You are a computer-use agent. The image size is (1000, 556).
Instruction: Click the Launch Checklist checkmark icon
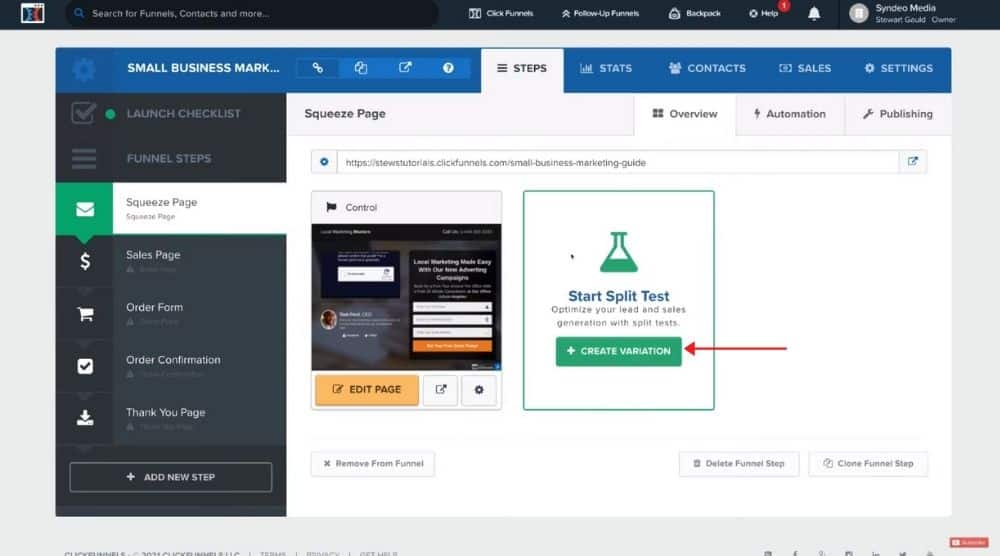(x=84, y=113)
